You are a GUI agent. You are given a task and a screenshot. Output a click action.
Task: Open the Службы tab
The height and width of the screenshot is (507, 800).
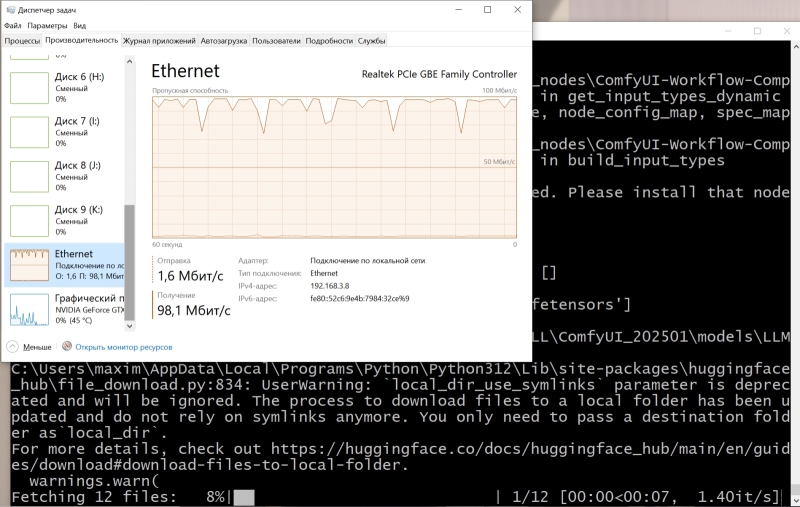click(x=371, y=41)
